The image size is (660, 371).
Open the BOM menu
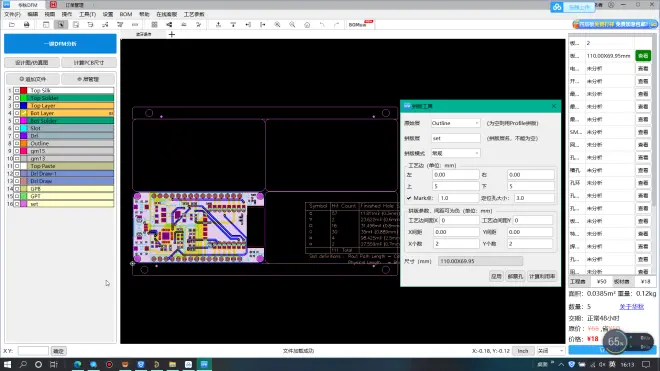126,14
